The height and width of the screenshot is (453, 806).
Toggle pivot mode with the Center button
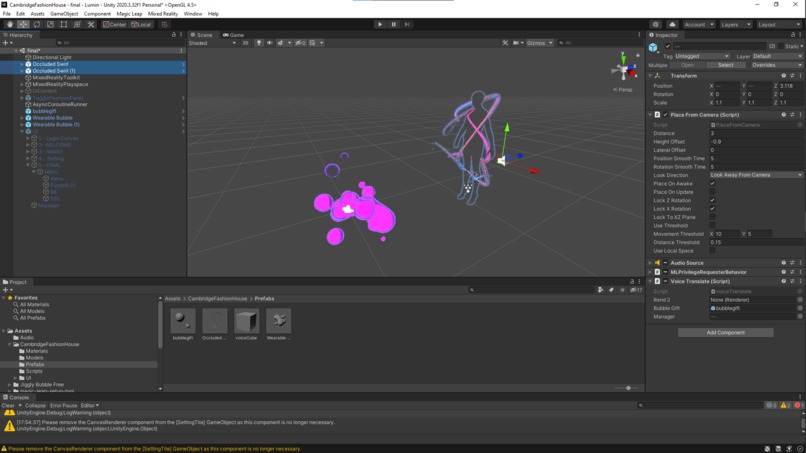pos(114,24)
